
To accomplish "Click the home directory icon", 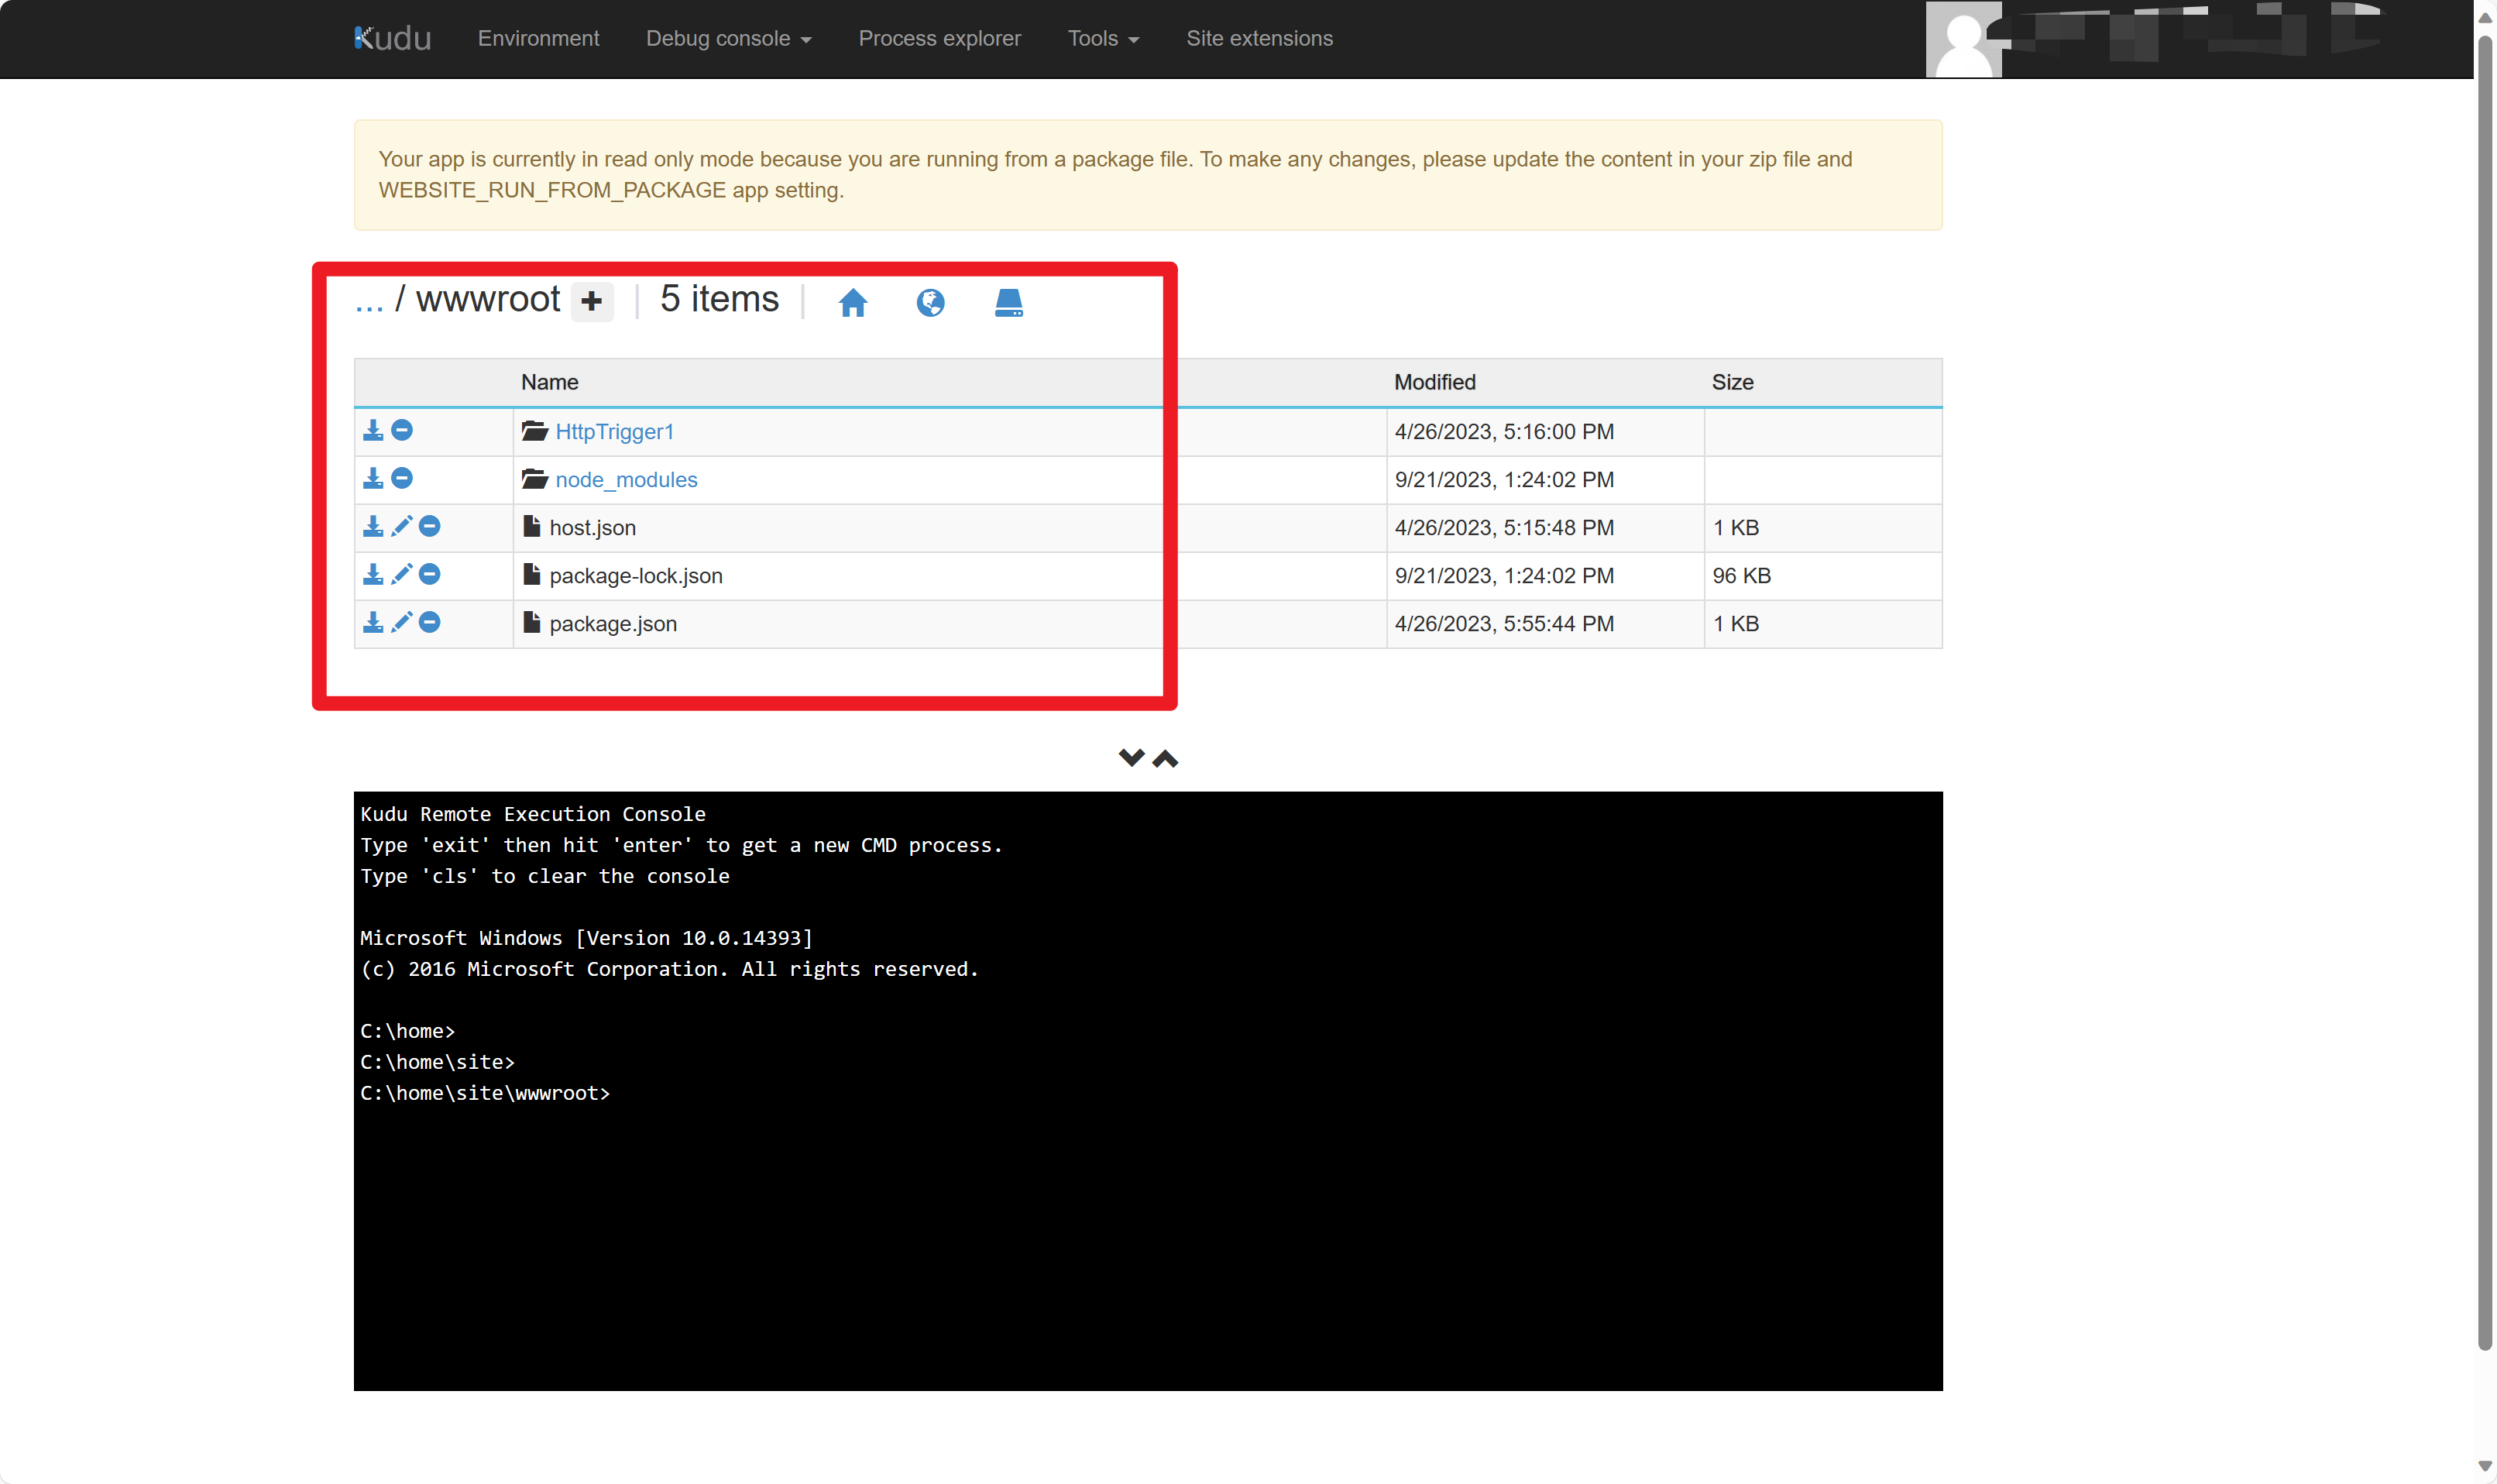I will coord(852,302).
